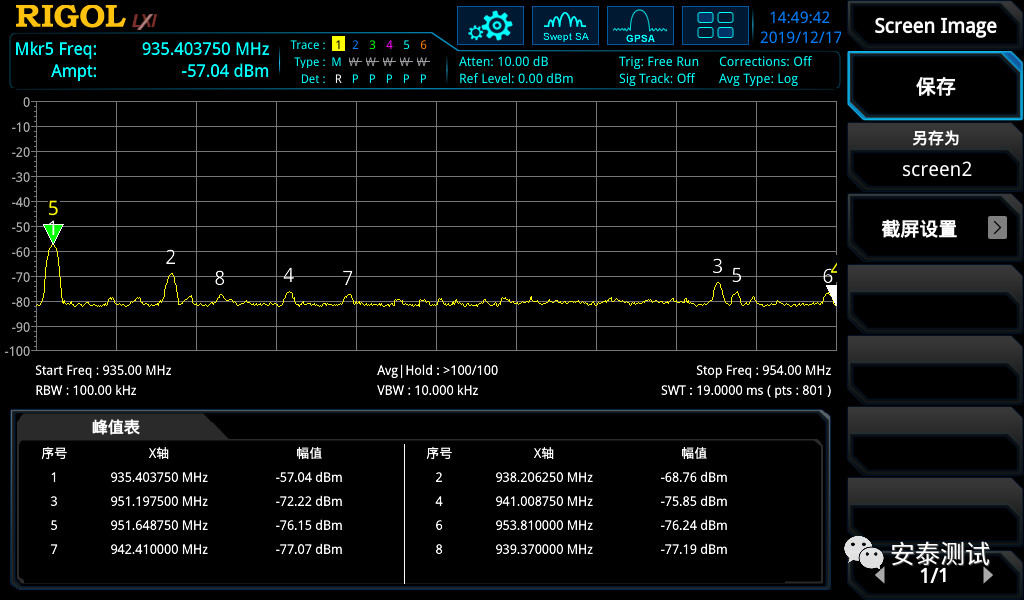1024x600 pixels.
Task: Select the GPSA mode icon
Action: tap(640, 25)
